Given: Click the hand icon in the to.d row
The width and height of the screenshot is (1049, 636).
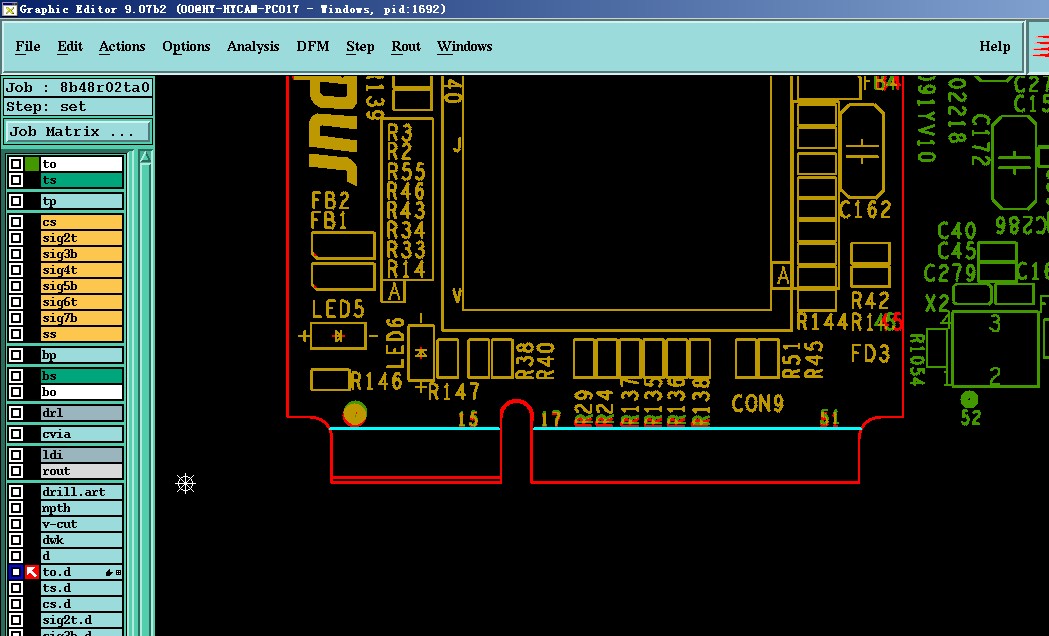Looking at the screenshot, I should tap(109, 572).
